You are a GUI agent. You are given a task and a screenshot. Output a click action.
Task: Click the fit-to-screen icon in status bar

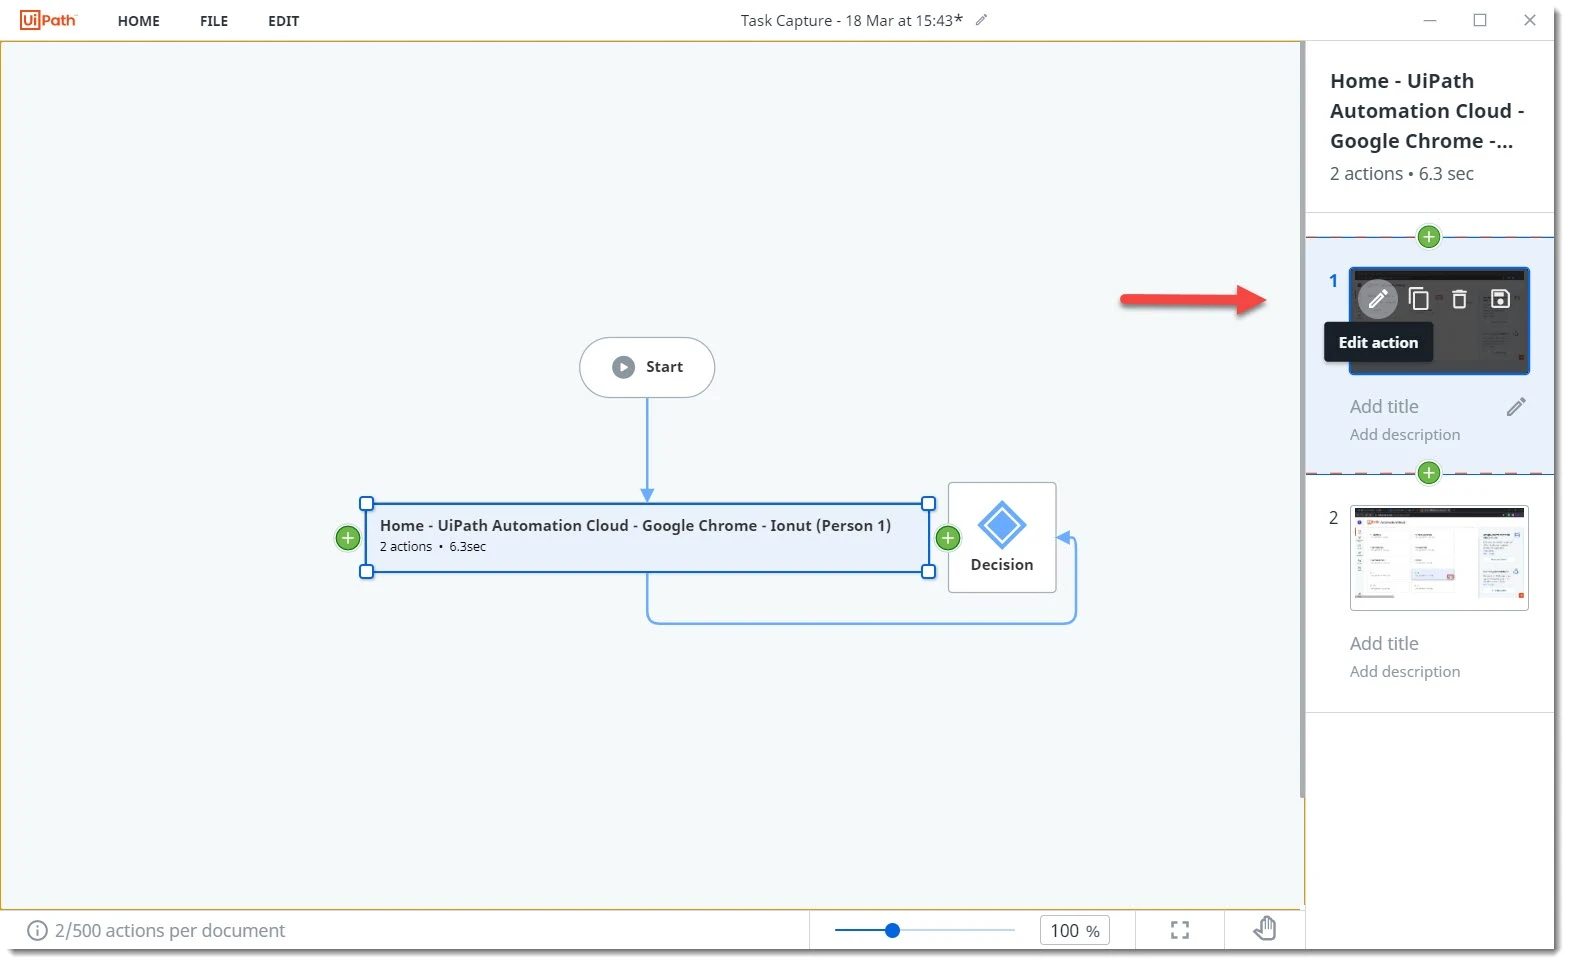1180,931
